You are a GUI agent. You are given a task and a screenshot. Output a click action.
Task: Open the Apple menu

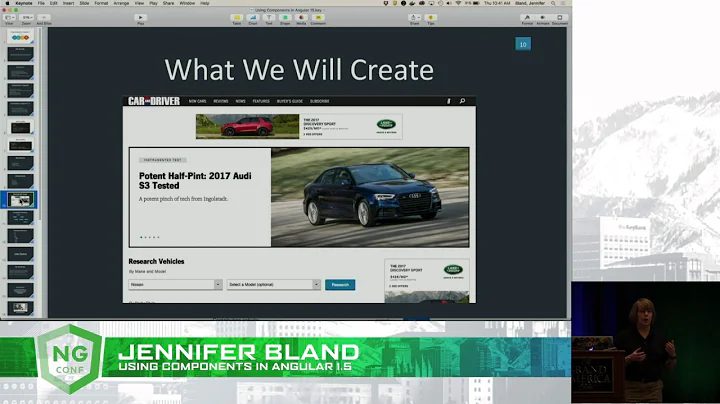[7, 3]
